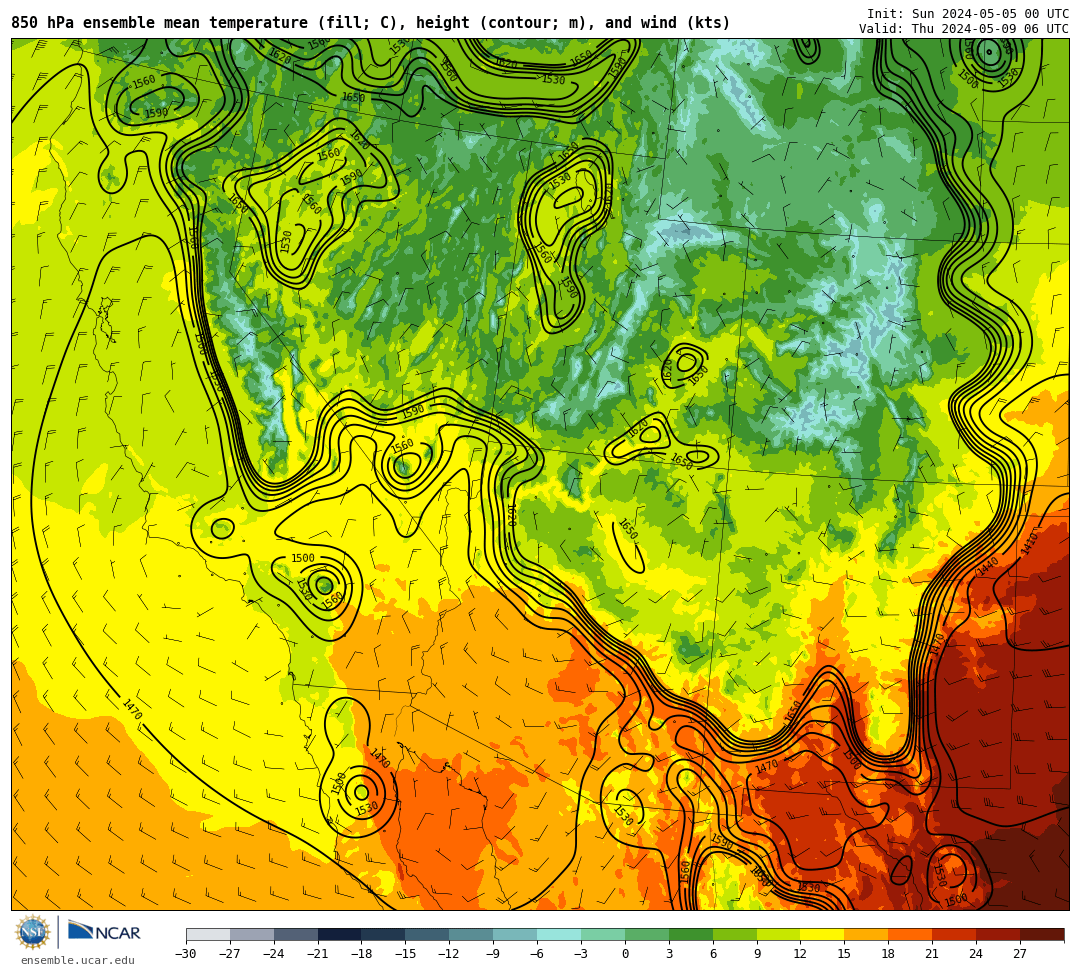Pick the colorbar swatch between 3 and 6
Image resolution: width=1080 pixels, height=973 pixels.
tap(691, 934)
